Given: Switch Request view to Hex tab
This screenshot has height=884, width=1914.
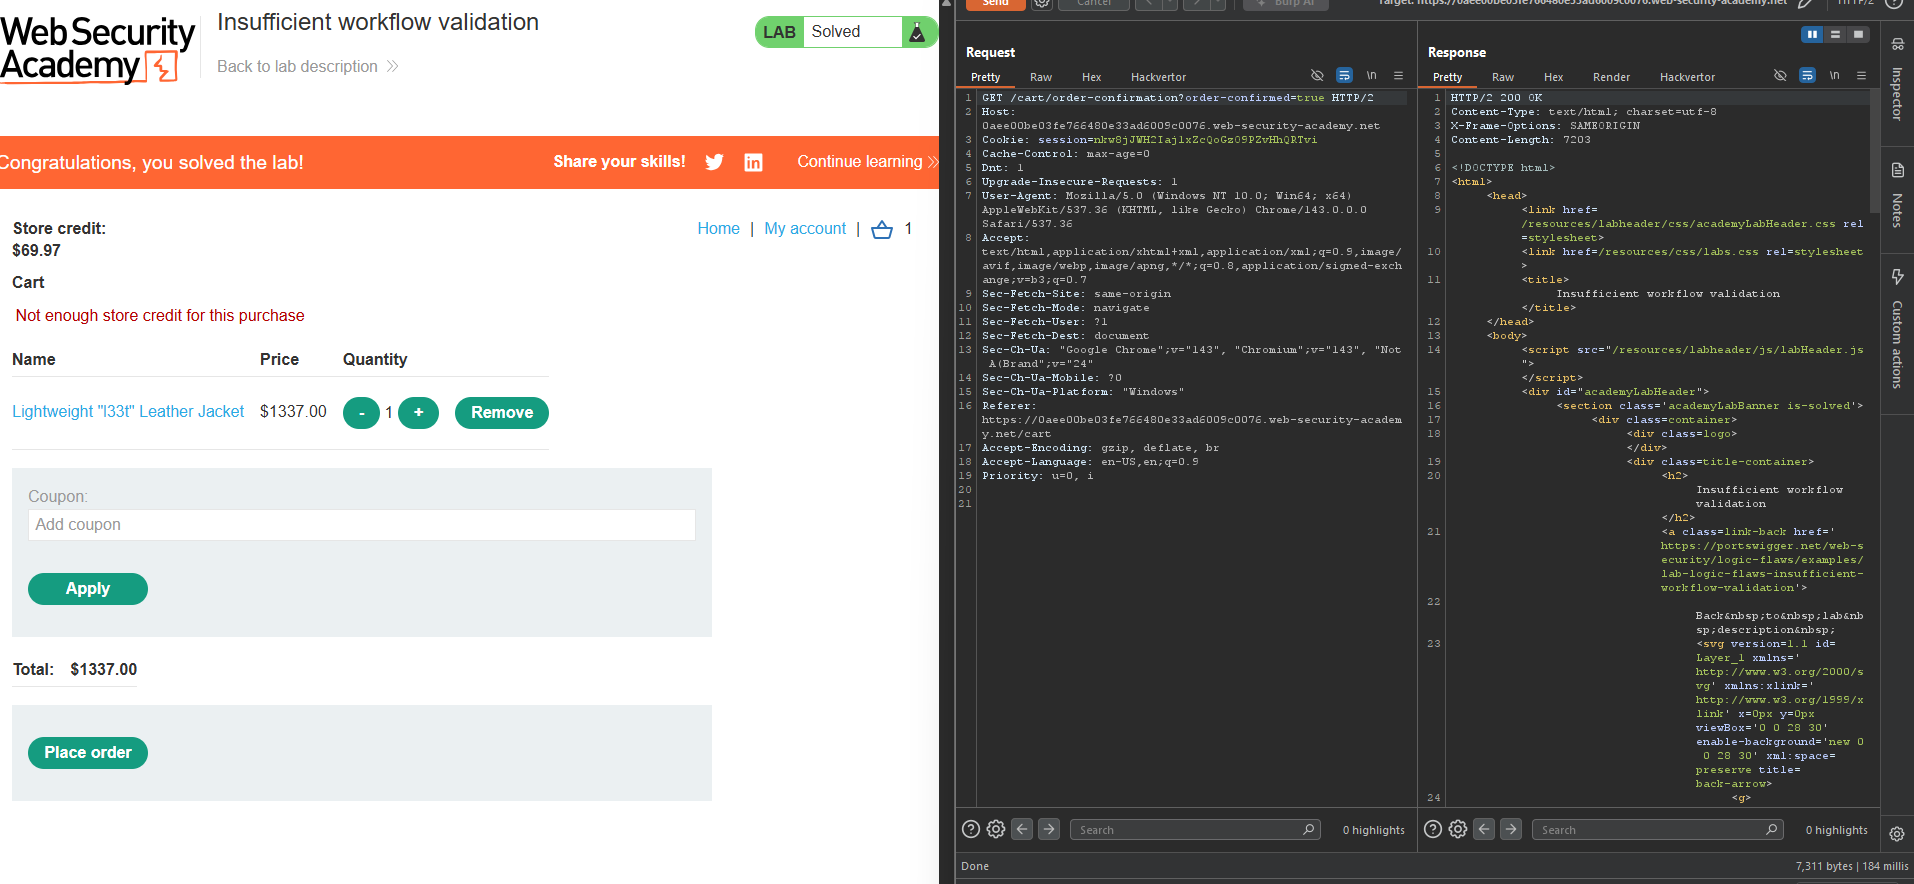Looking at the screenshot, I should 1091,77.
